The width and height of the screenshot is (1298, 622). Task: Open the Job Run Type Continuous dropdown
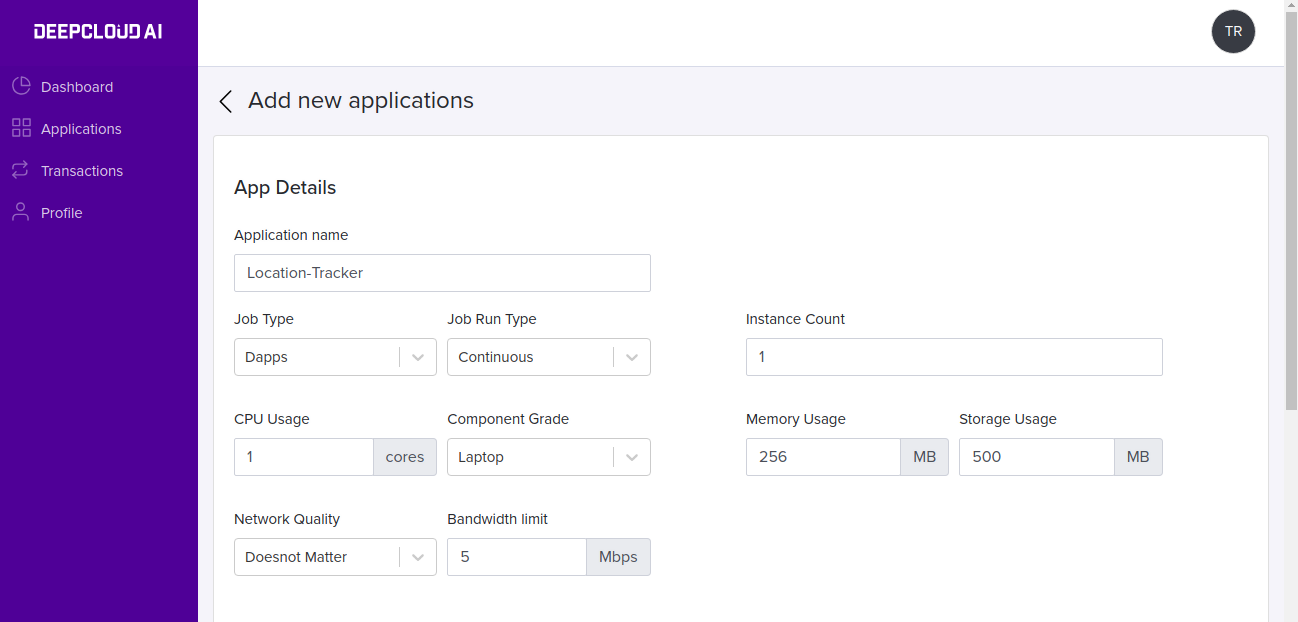coord(549,357)
